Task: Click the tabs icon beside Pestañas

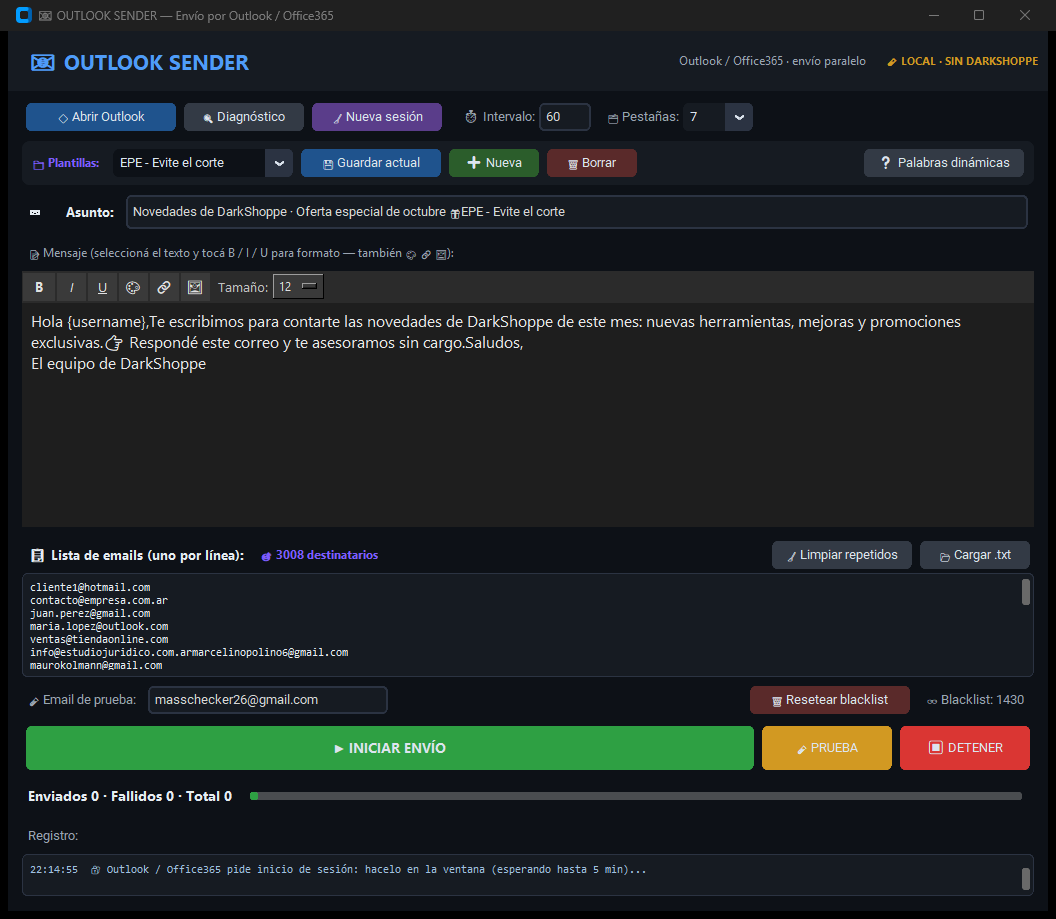Action: point(613,118)
